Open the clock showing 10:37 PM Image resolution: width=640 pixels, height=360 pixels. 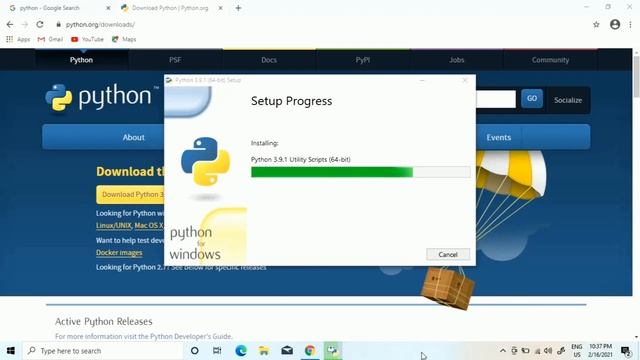(600, 351)
